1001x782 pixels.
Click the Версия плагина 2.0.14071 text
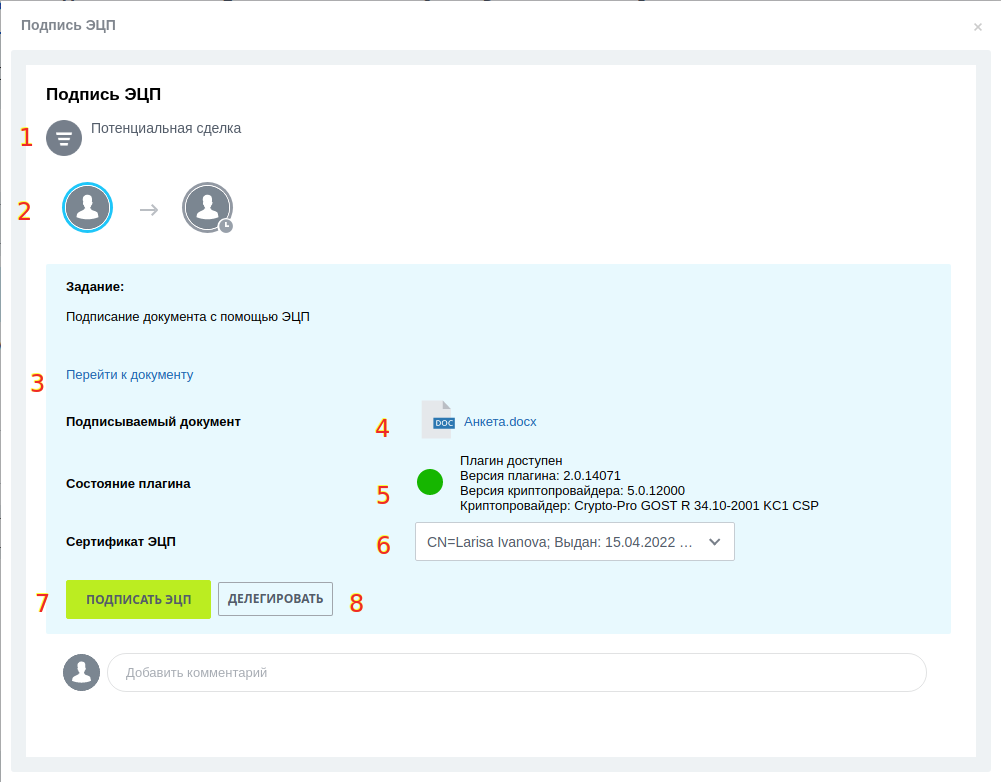coord(540,476)
